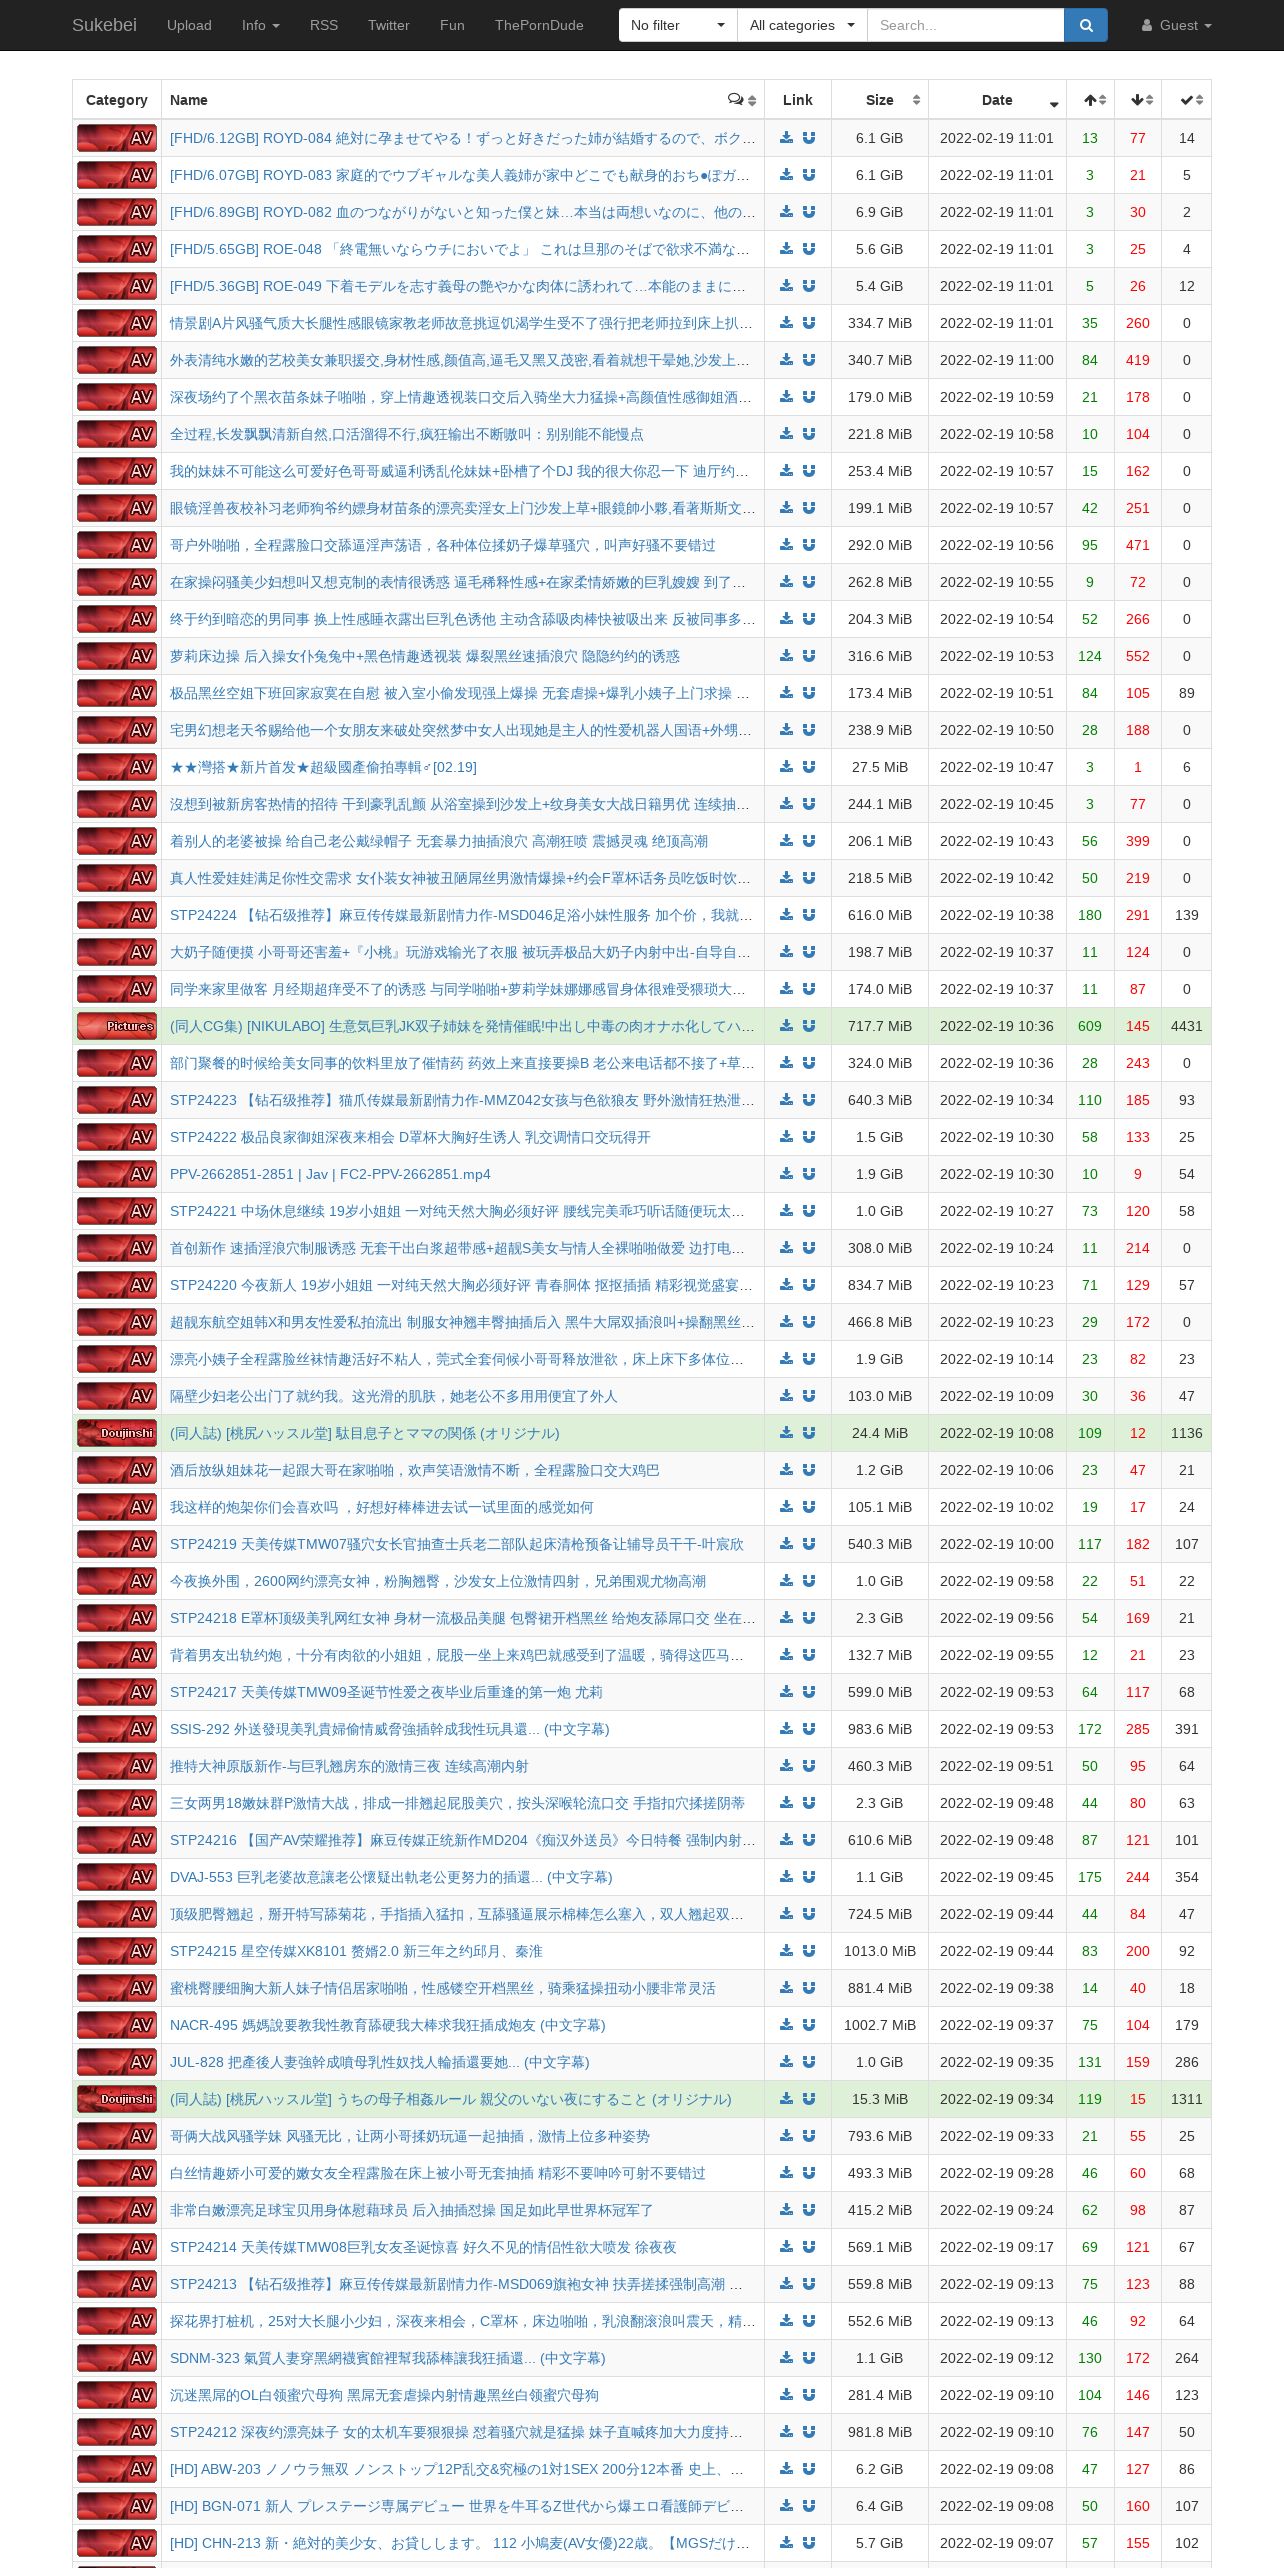Click the 1013.0 MiB size cell
Viewport: 1284px width, 2568px height.
(880, 1951)
